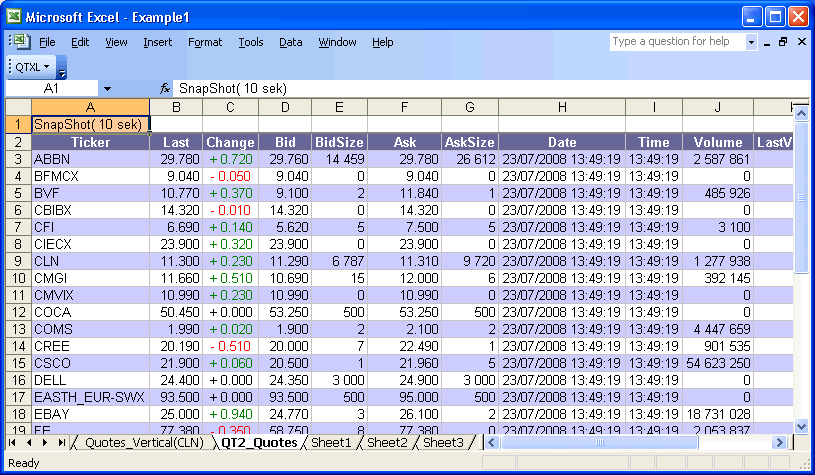Screen dimensions: 815x475
Task: Click the Type a question for help box
Action: pos(677,42)
